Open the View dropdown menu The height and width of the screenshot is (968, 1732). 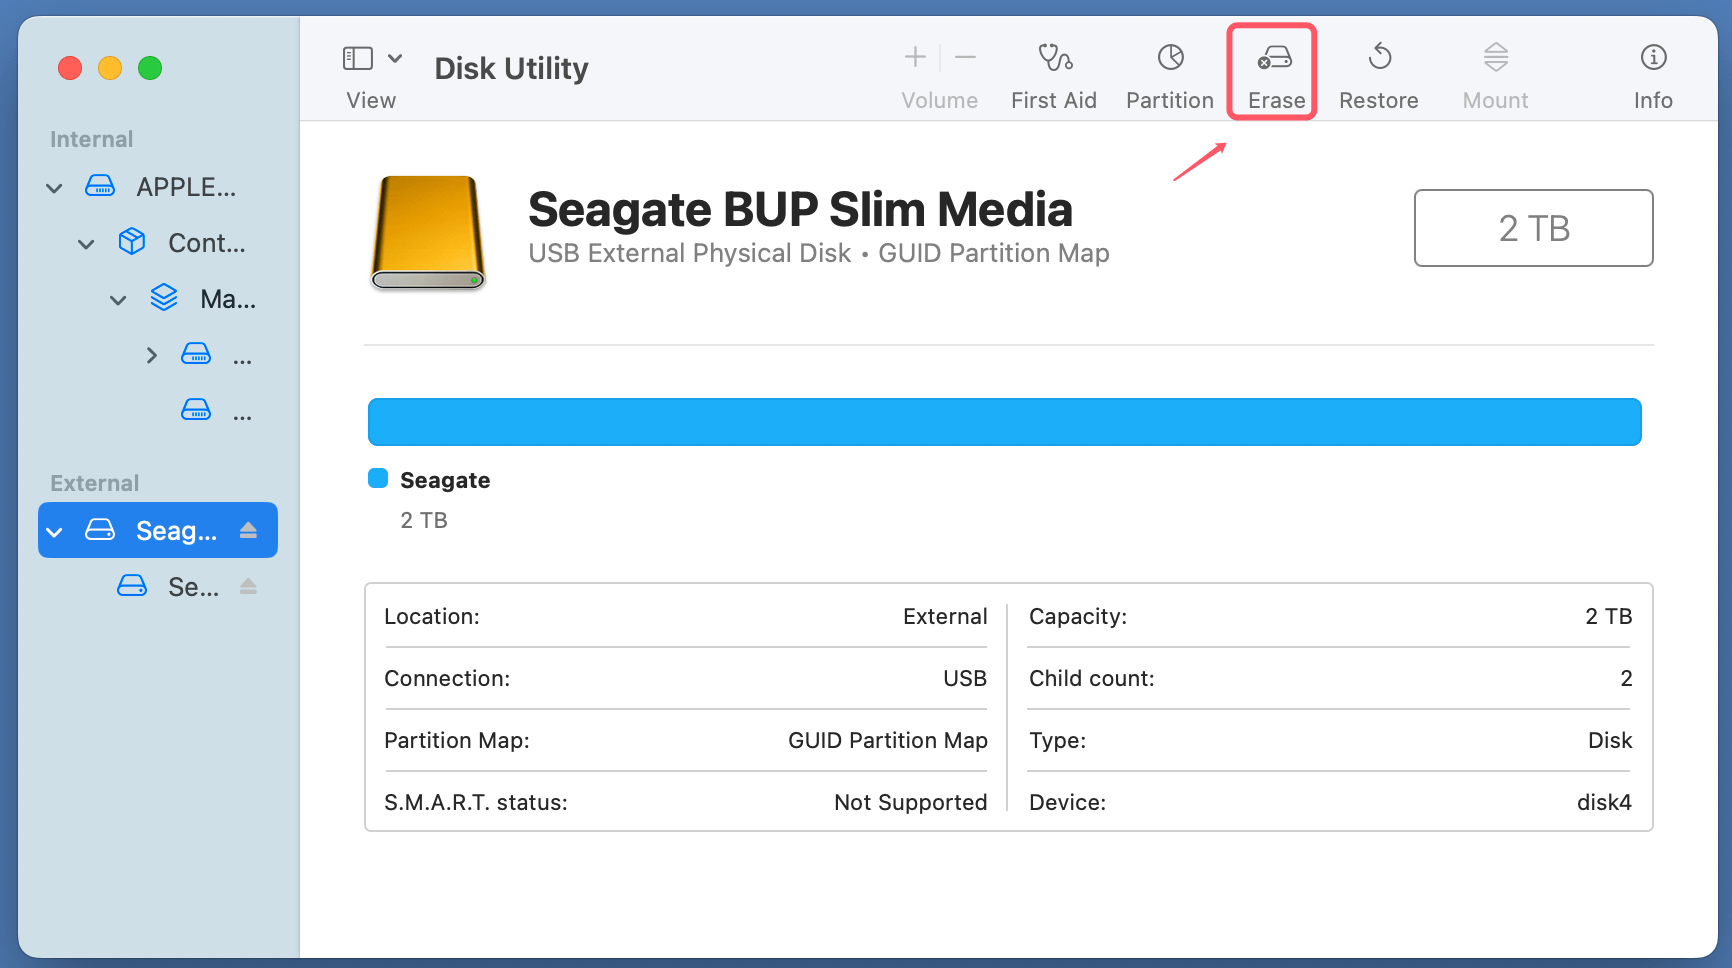(394, 57)
